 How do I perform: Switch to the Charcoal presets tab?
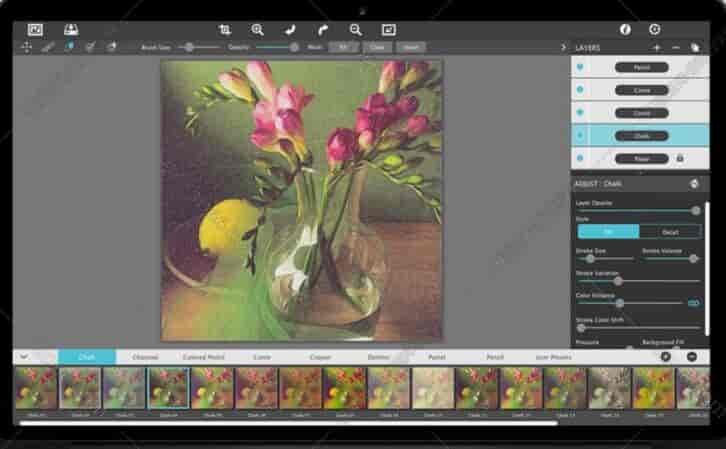[x=146, y=356]
